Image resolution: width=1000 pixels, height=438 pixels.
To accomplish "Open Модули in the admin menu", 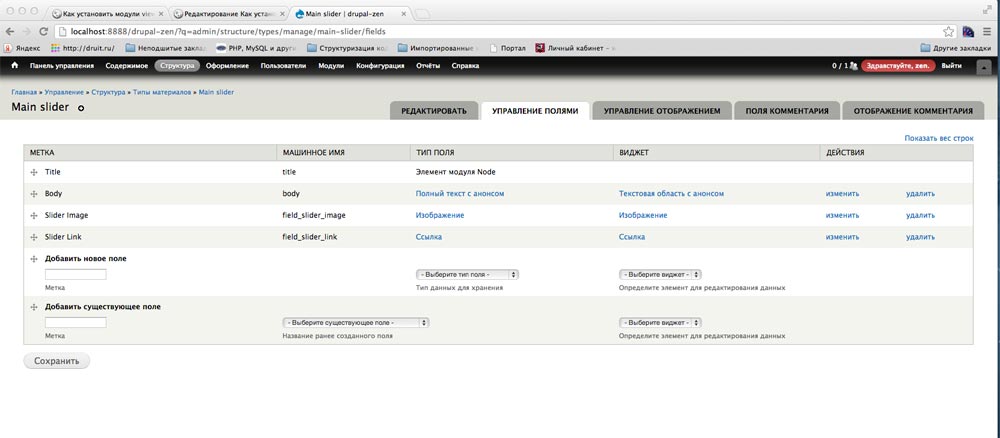I will 330,66.
